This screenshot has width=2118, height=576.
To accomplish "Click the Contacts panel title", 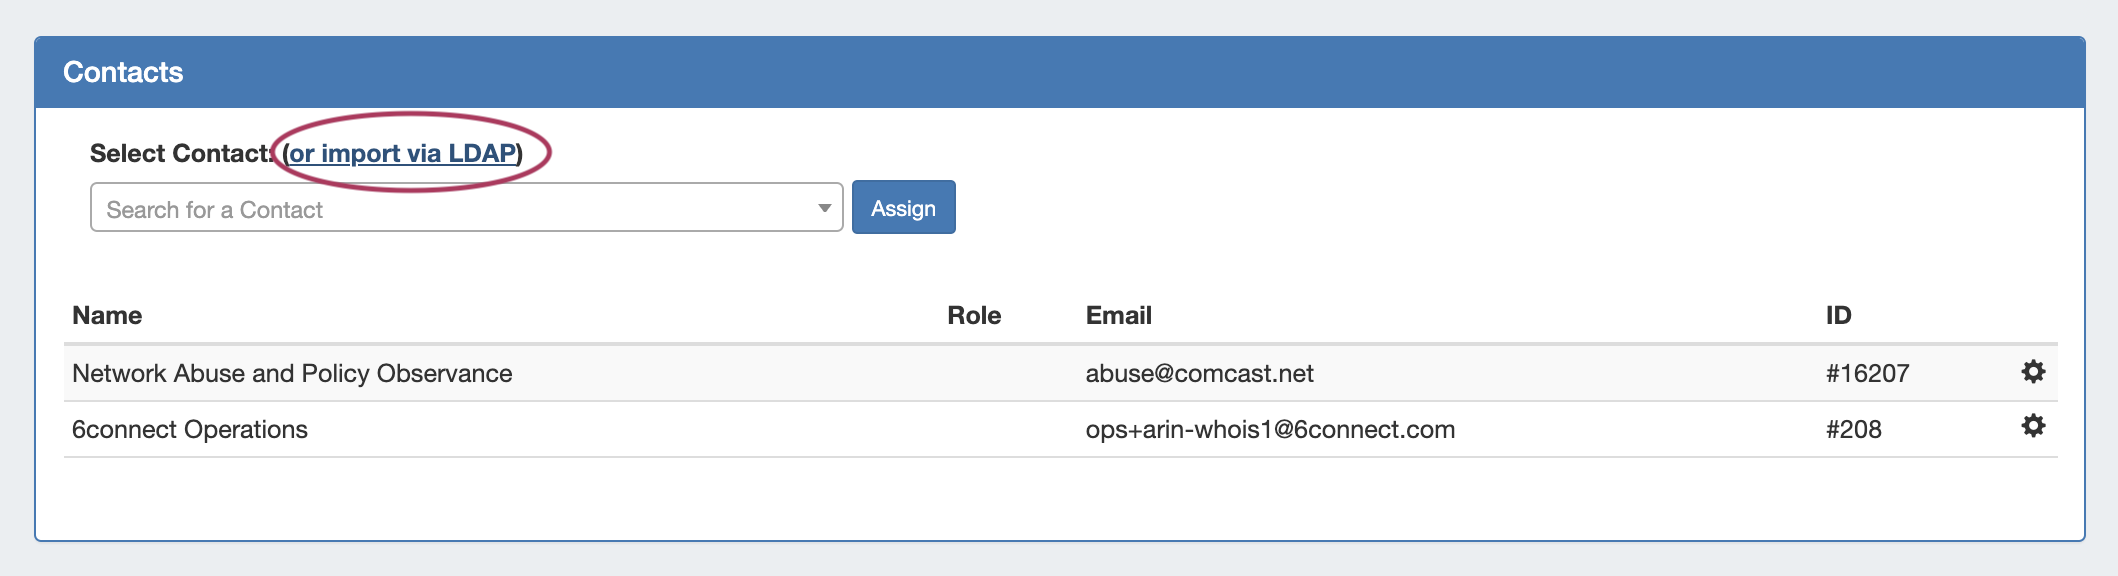I will click(123, 72).
